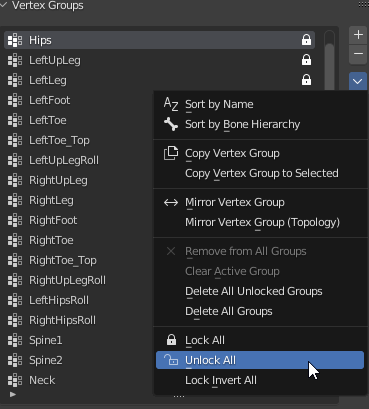369x409 pixels.
Task: Choose Mirror Vertex Group
Action: click(260, 202)
